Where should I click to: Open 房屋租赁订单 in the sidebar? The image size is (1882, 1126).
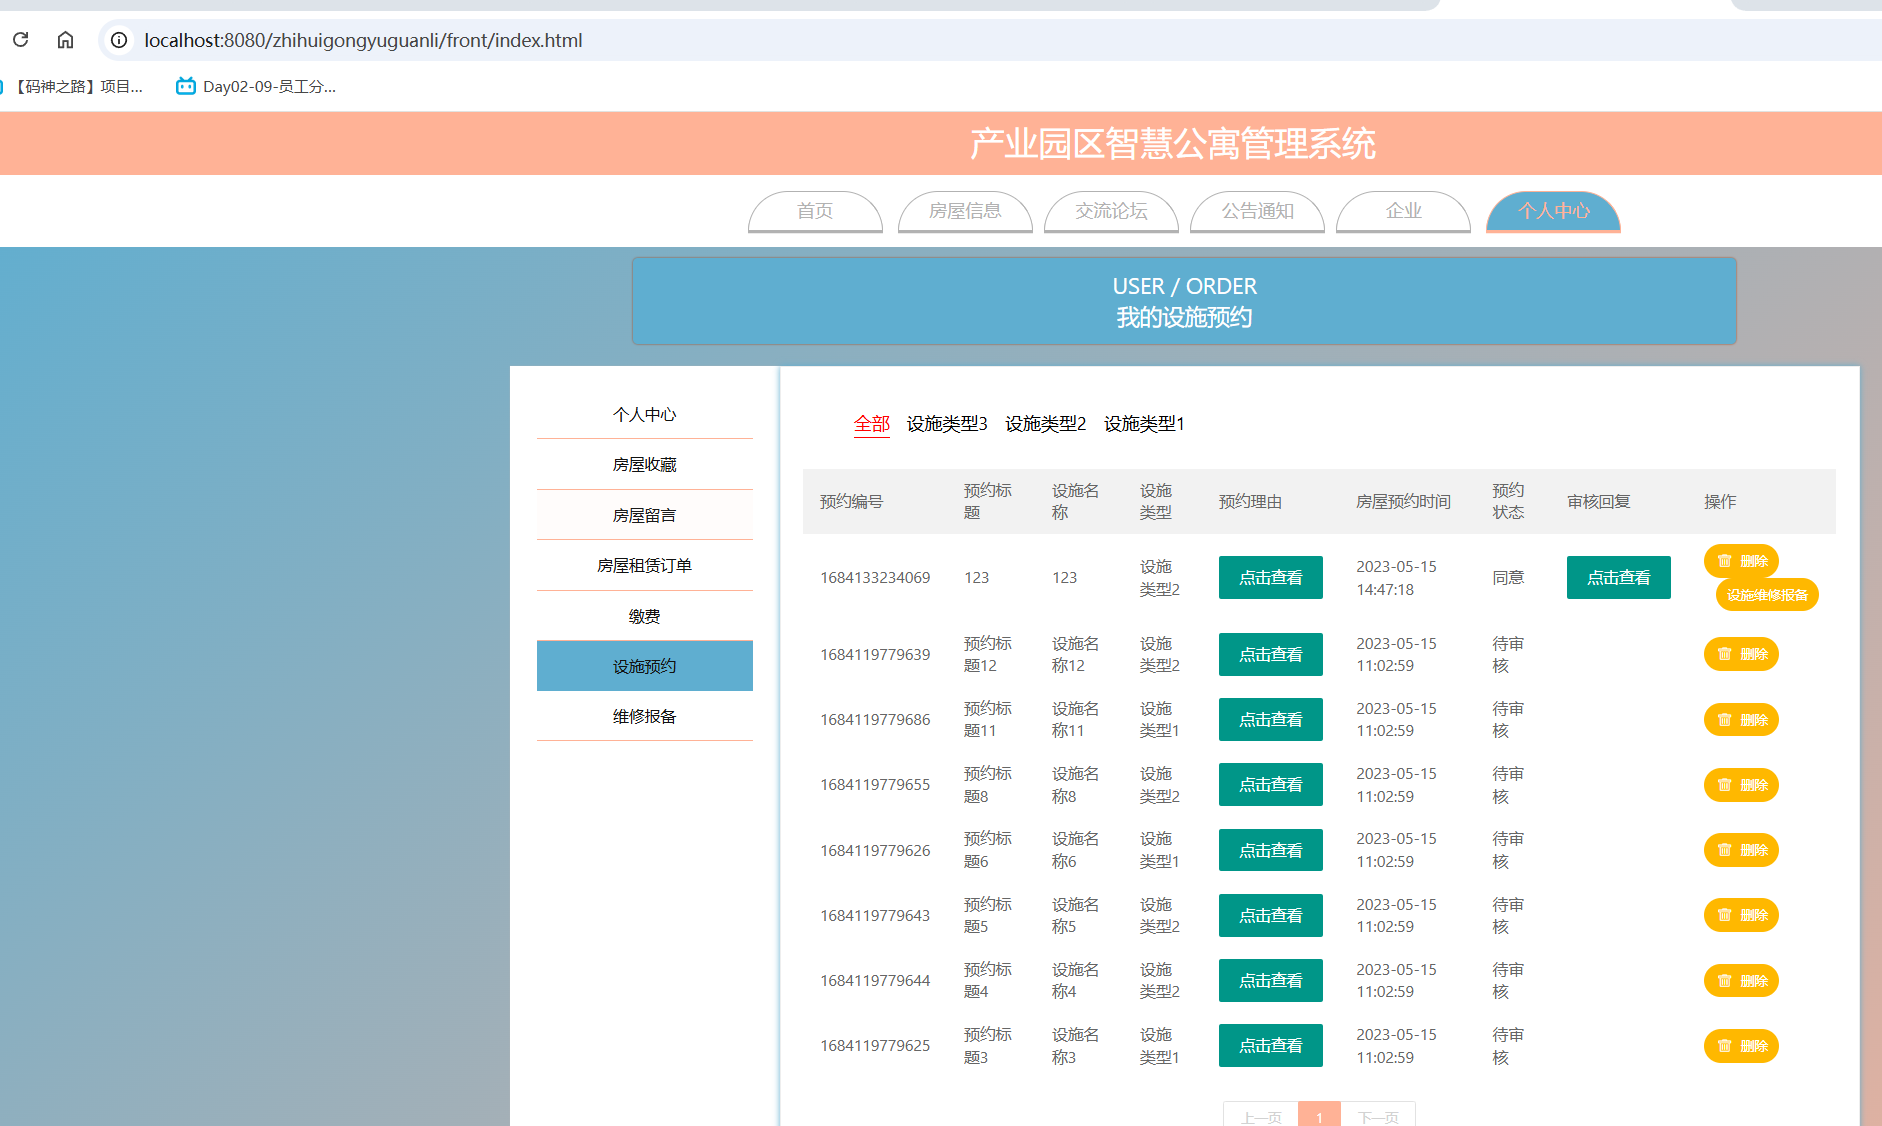[645, 565]
